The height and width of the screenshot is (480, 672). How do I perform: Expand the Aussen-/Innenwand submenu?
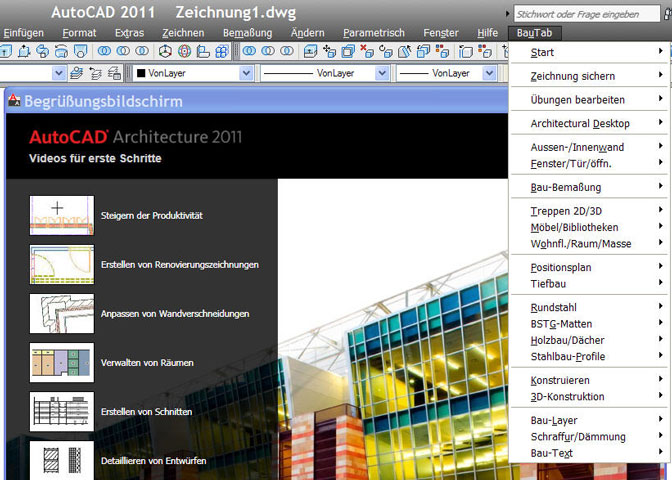click(x=589, y=147)
